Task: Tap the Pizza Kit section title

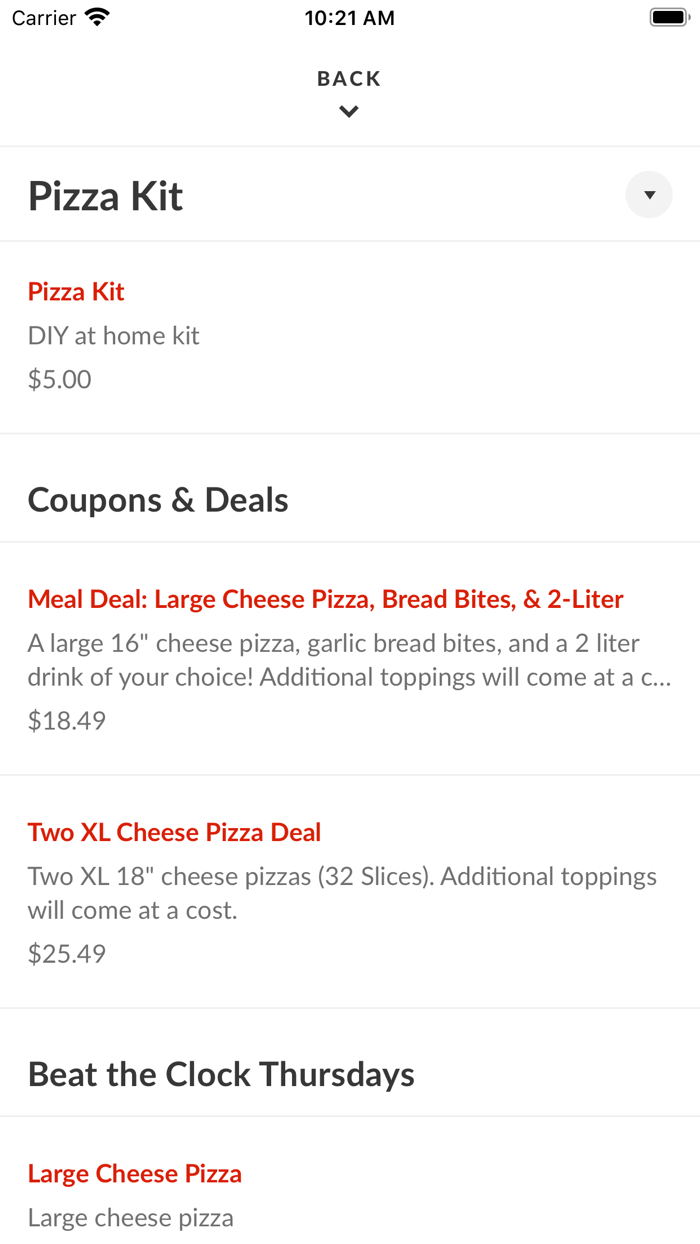Action: [x=104, y=195]
